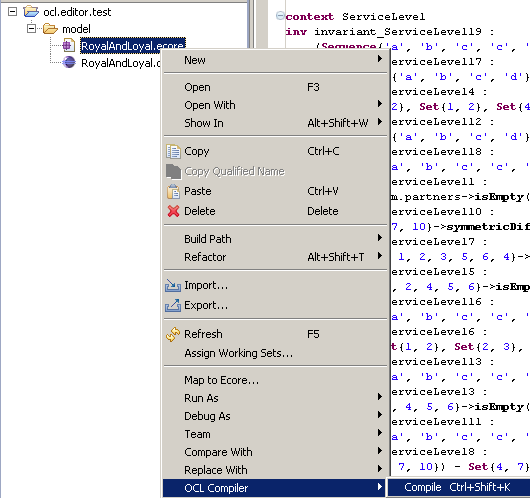
Task: Choose Export... from the context menu
Action: 275,305
